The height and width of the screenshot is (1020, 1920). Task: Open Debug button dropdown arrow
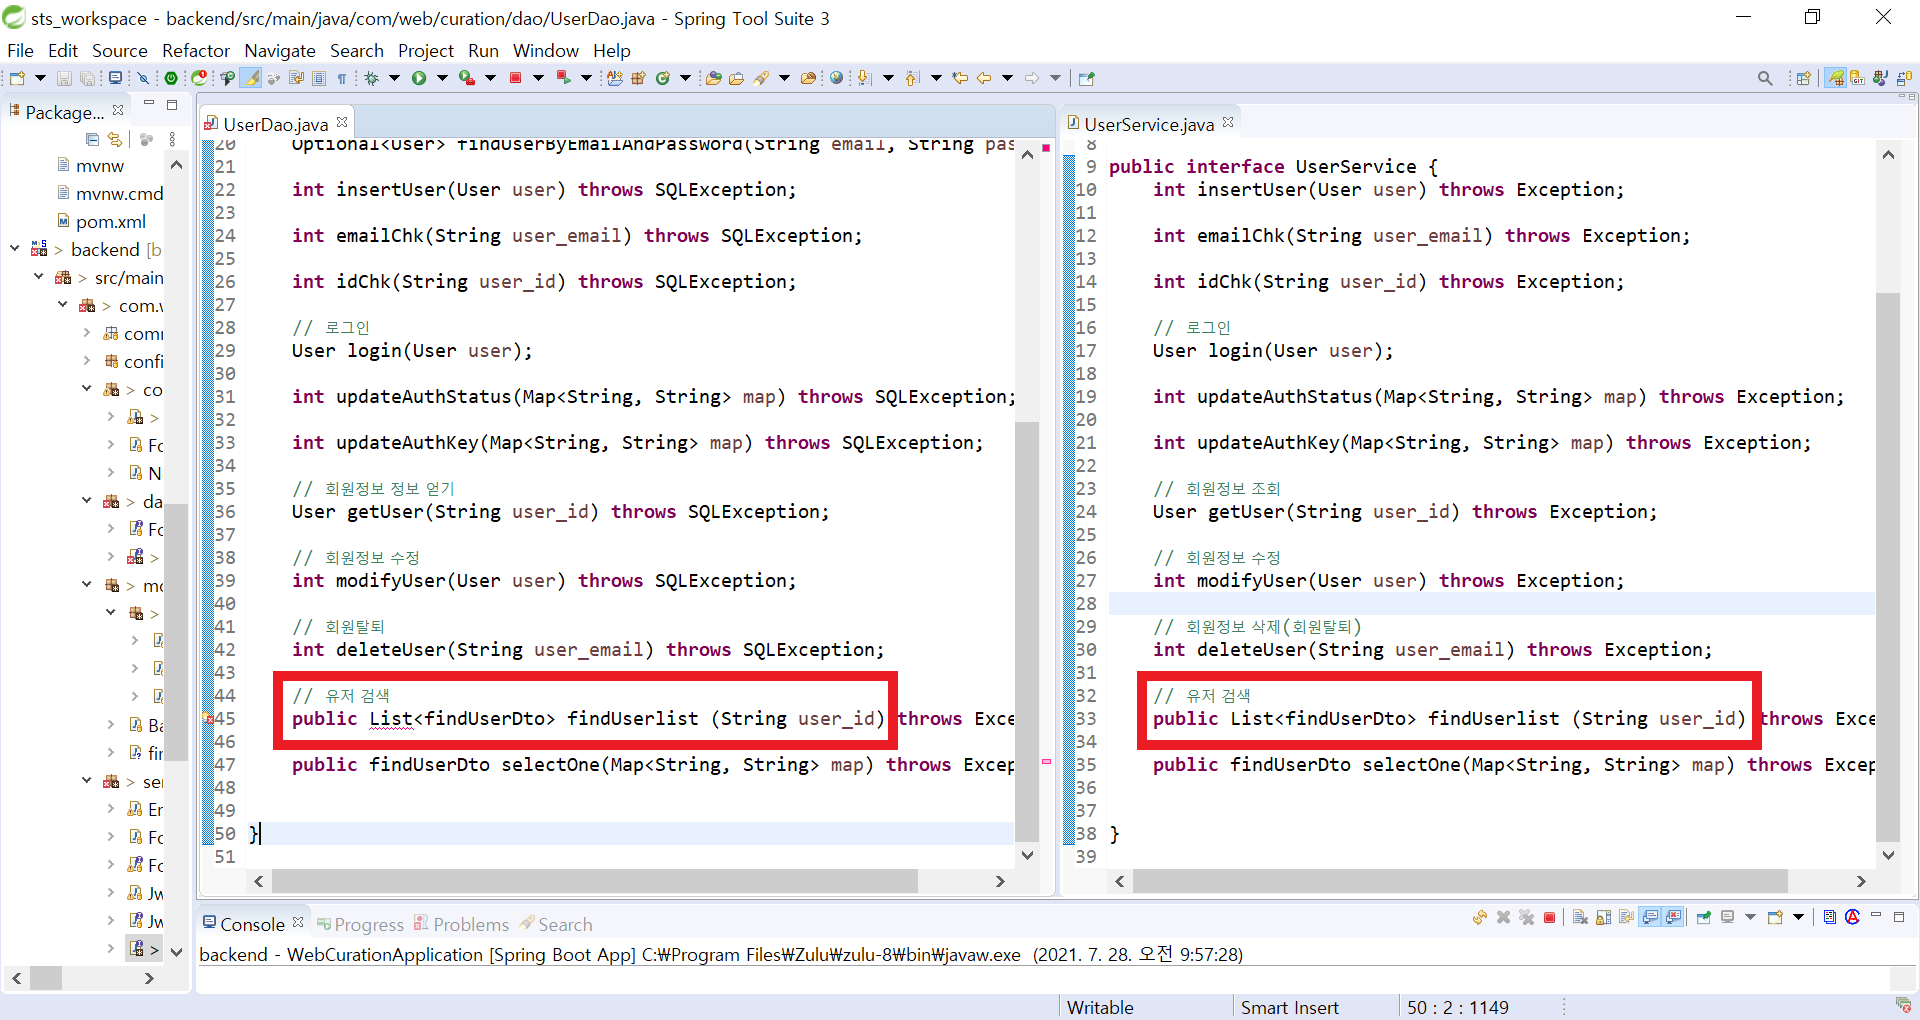tap(394, 78)
